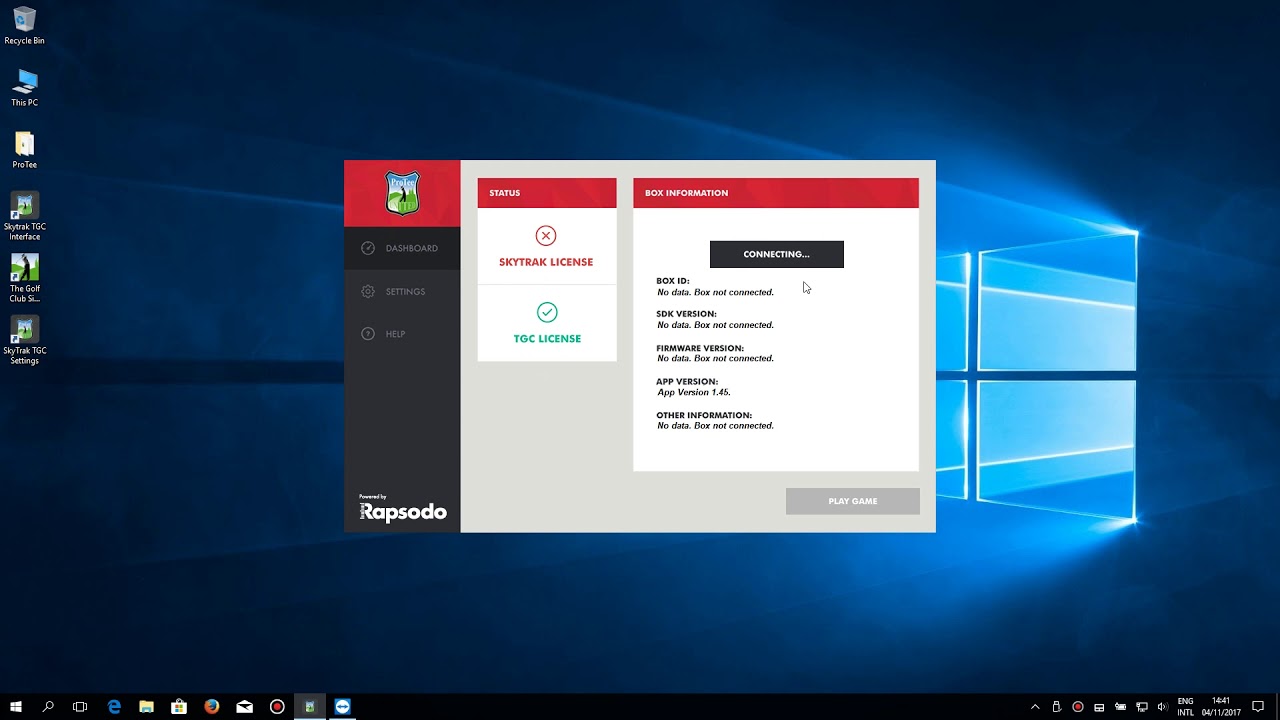Select the Recycle Bin desktop icon
This screenshot has height=720, width=1280.
pos(25,26)
